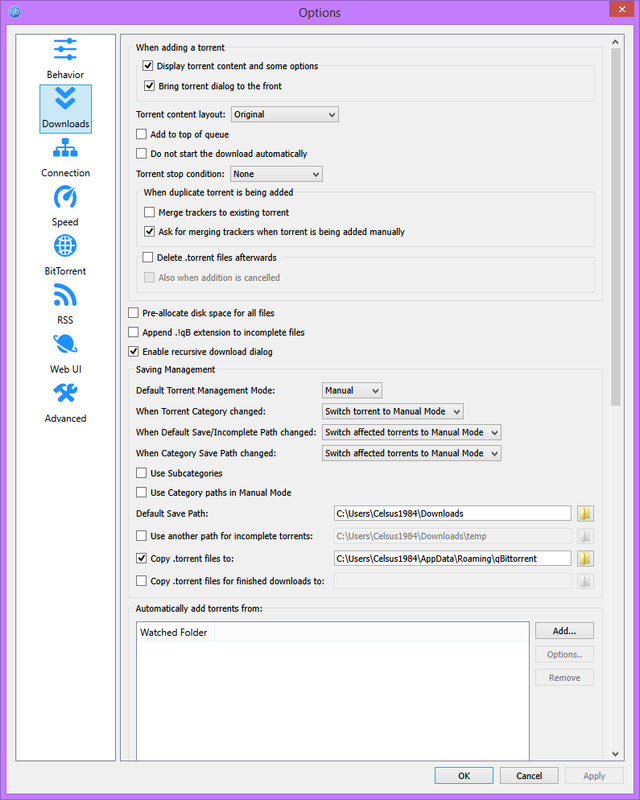Open the Web UI settings icon
The height and width of the screenshot is (800, 640).
tap(65, 344)
